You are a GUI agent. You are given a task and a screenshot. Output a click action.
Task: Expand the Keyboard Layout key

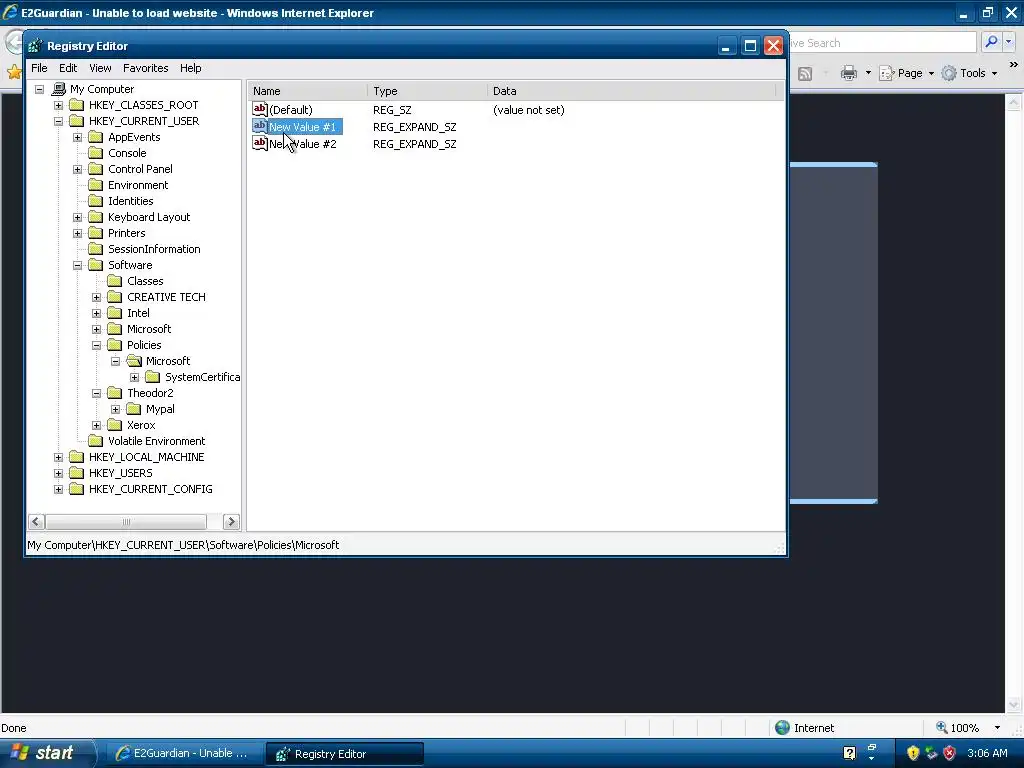pos(77,217)
